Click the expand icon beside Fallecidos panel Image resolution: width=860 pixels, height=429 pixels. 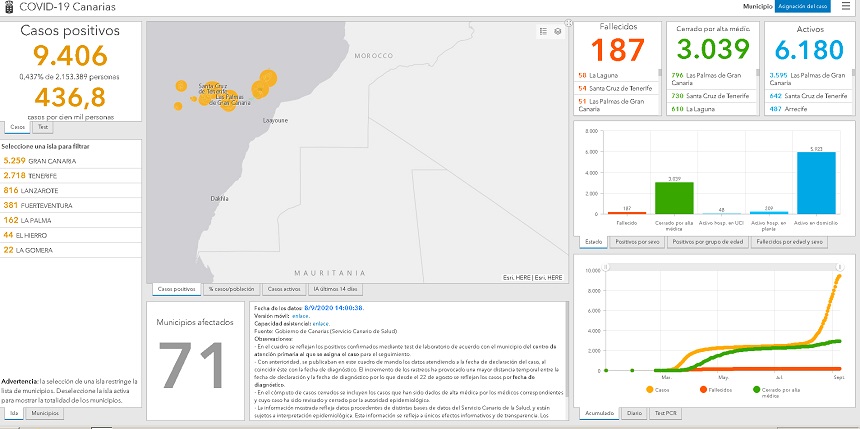tap(568, 23)
